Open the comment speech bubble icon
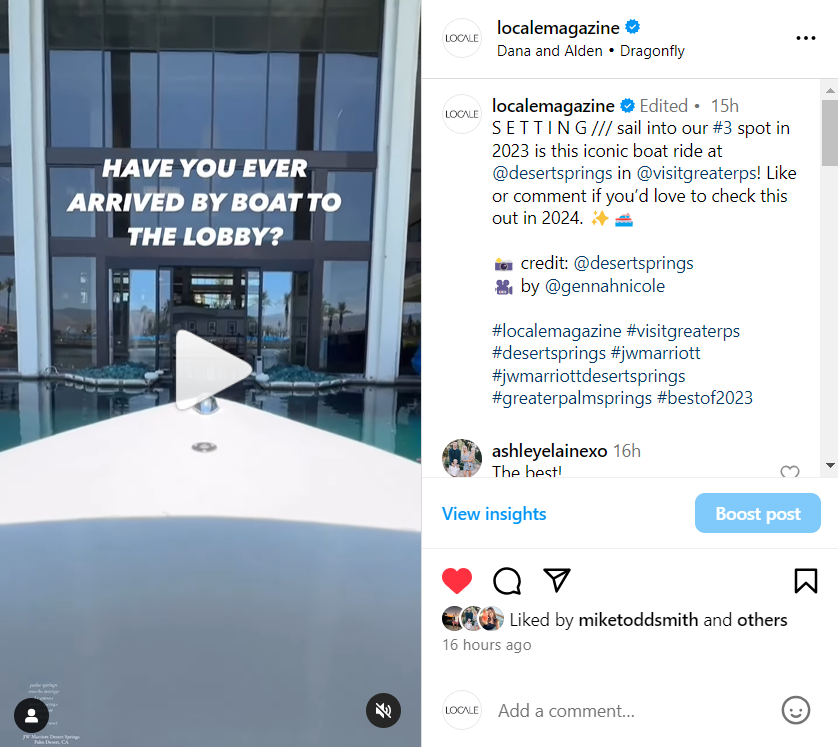Screen dimensions: 838x747 point(507,581)
